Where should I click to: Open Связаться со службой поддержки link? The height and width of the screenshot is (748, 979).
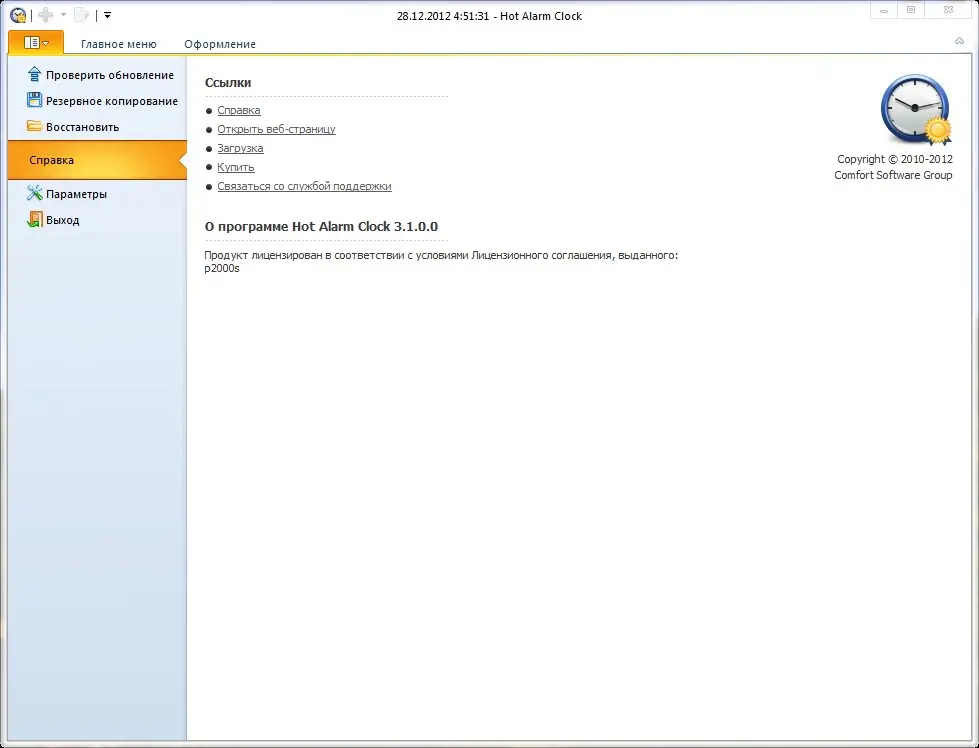click(304, 186)
